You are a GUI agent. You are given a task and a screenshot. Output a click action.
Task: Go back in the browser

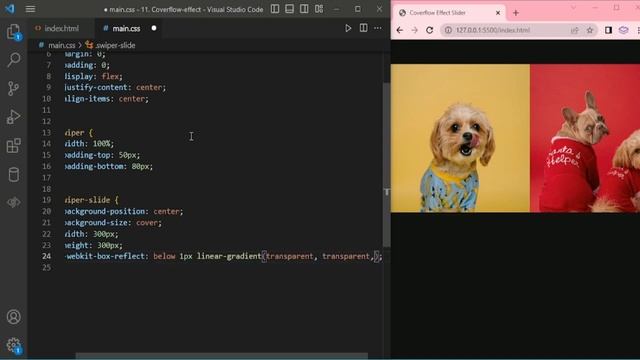pyautogui.click(x=400, y=30)
